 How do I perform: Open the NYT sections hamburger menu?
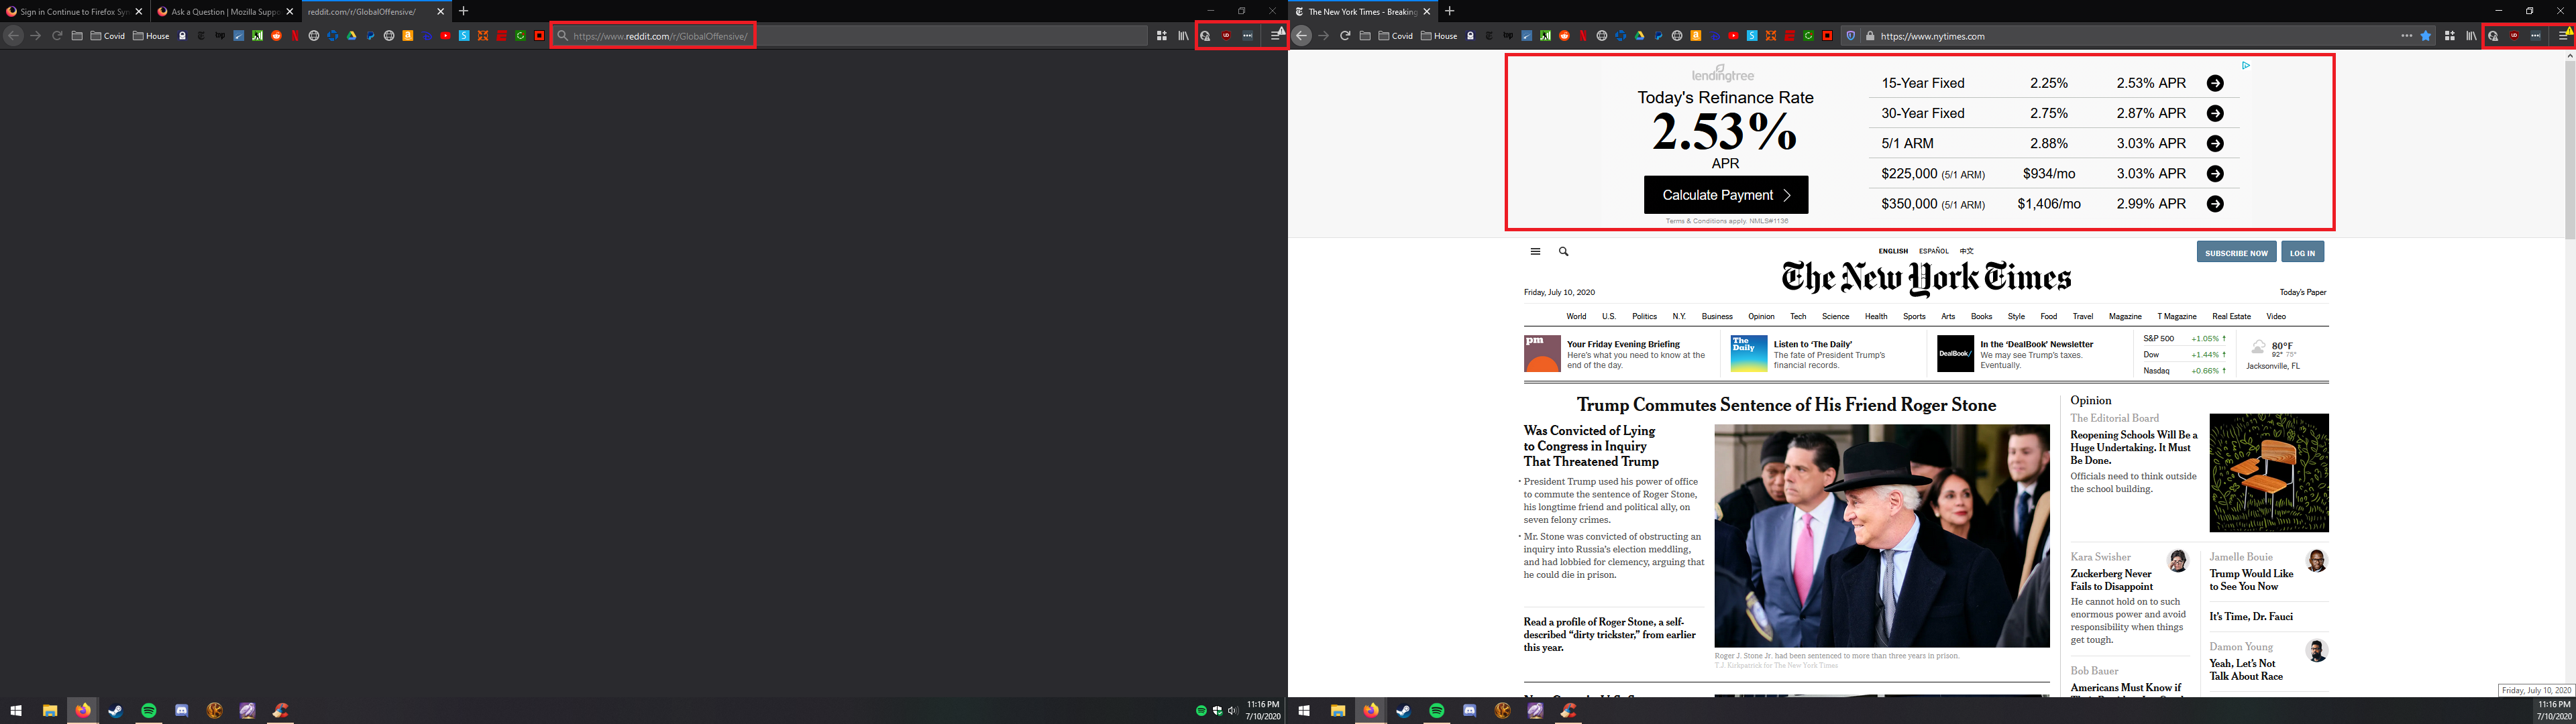click(x=1535, y=252)
